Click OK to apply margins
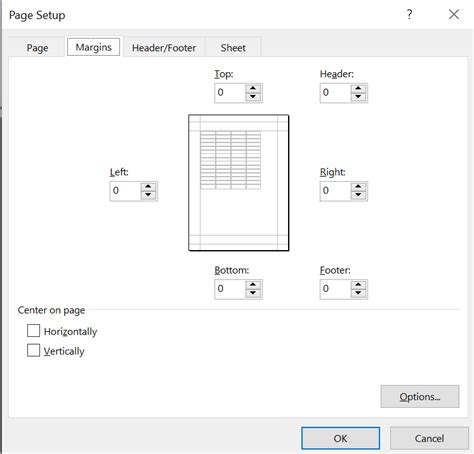This screenshot has height=454, width=474. tap(340, 438)
